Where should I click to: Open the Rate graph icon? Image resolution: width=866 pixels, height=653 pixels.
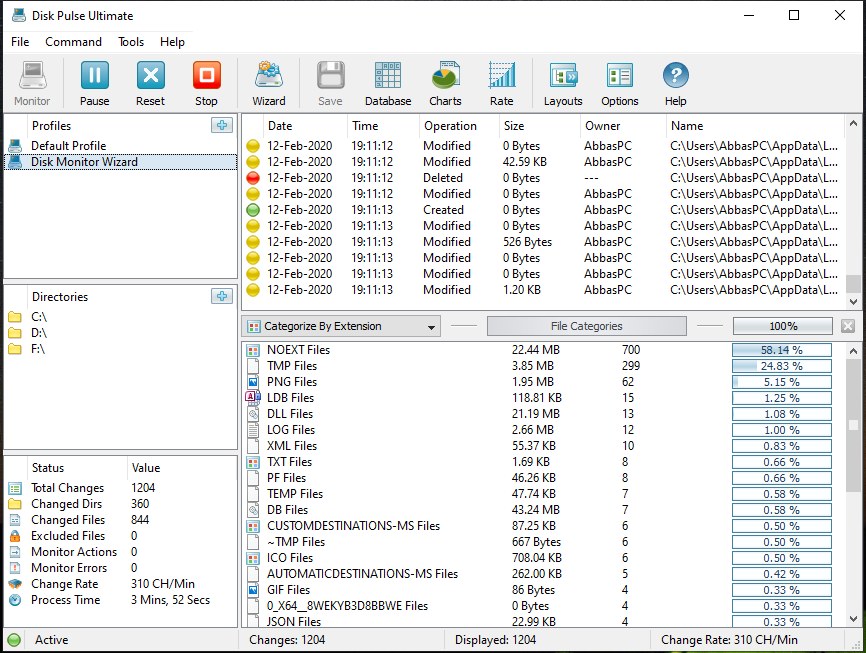[x=501, y=76]
